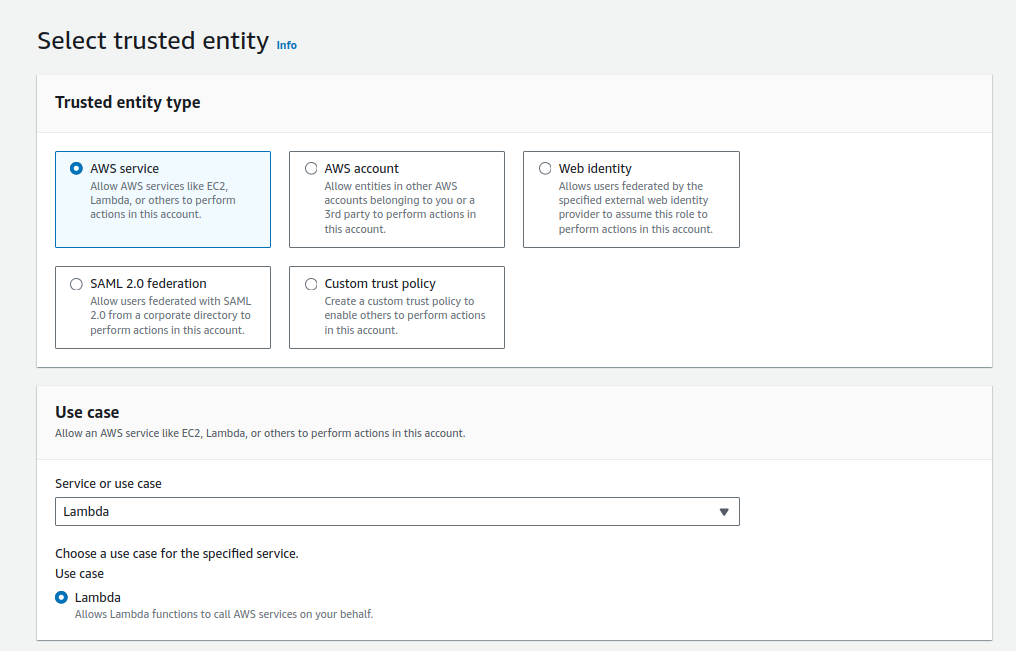
Task: Select the Web identity radio button
Action: 545,169
